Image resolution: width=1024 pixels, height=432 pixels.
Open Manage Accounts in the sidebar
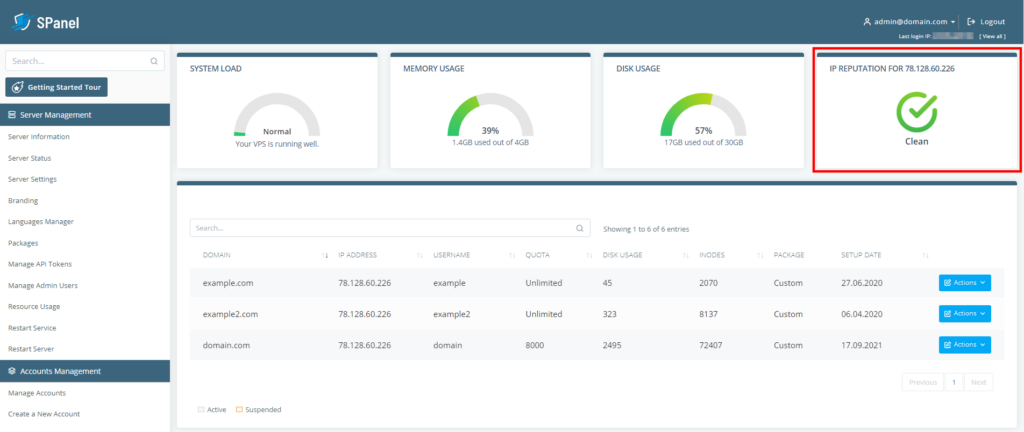[x=37, y=393]
